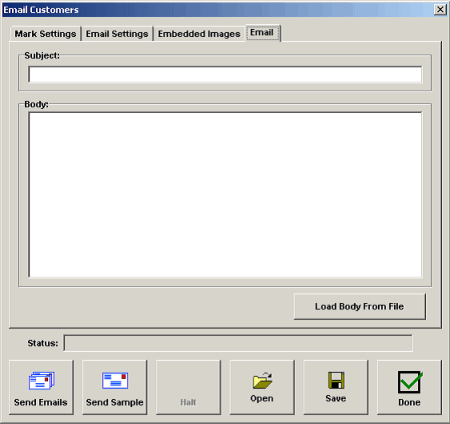Select the Email tab
Screen dimensions: 450x424
[x=262, y=33]
